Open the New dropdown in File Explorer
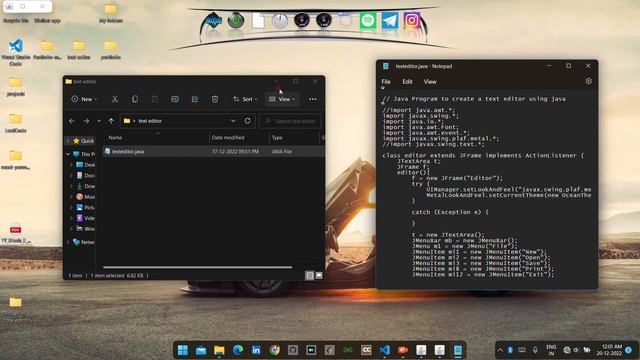The image size is (640, 360). [84, 99]
